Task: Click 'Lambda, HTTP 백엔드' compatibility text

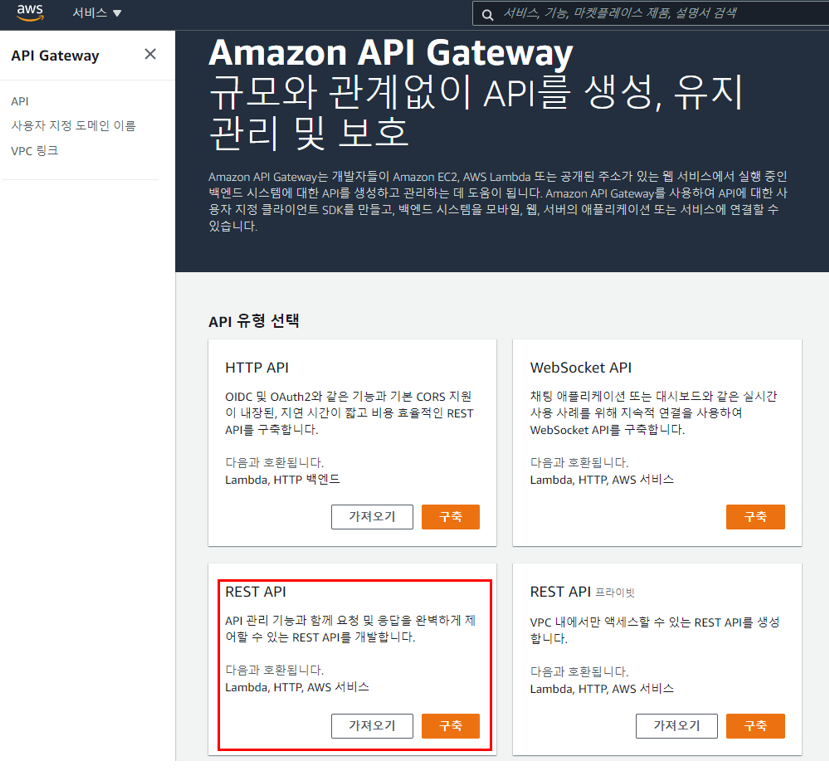Action: pos(282,480)
